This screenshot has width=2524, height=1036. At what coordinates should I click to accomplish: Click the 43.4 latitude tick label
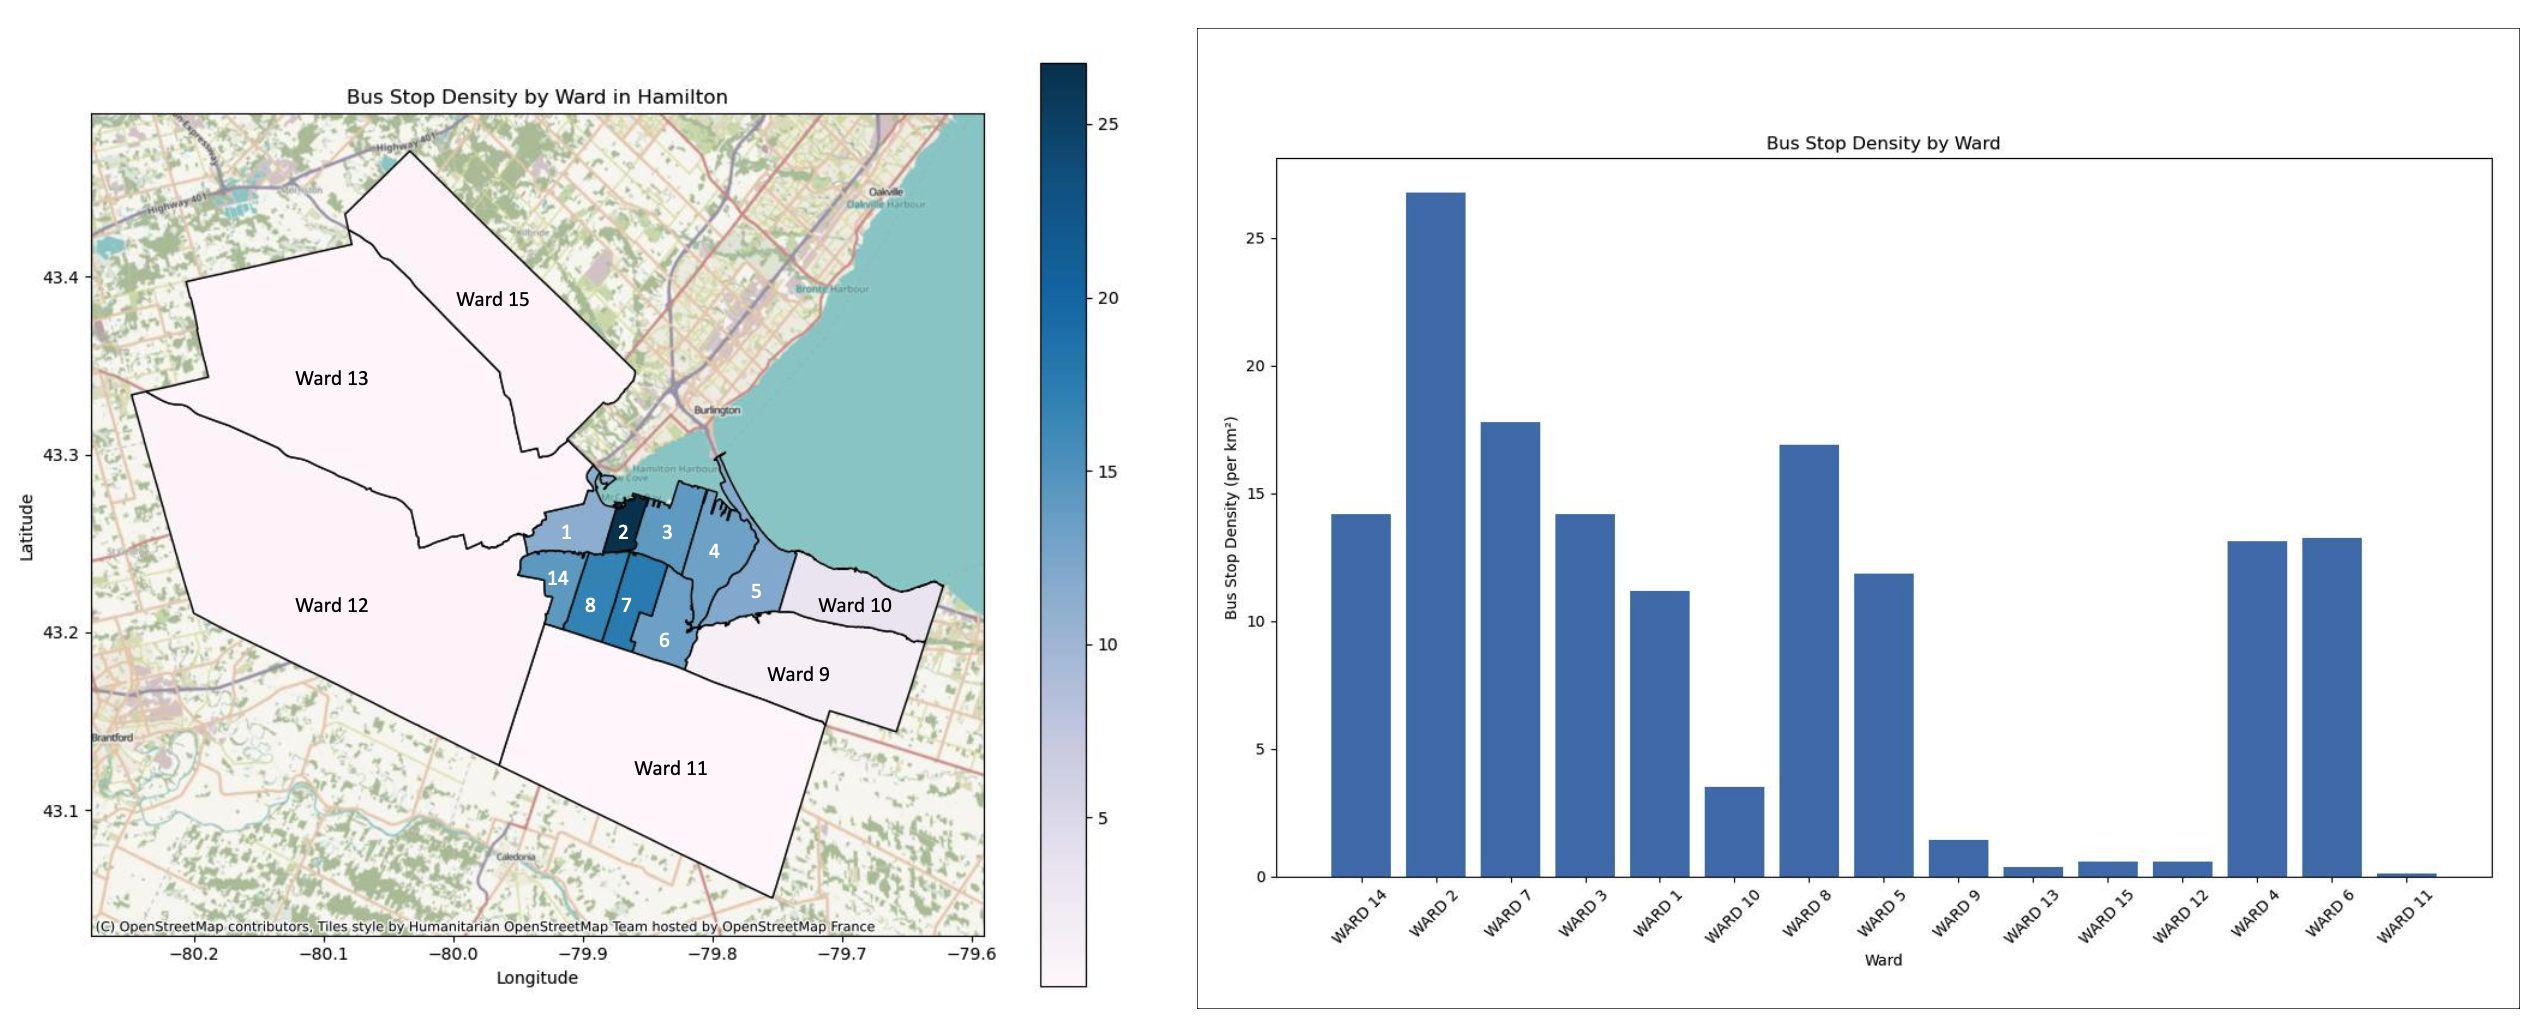[x=60, y=277]
